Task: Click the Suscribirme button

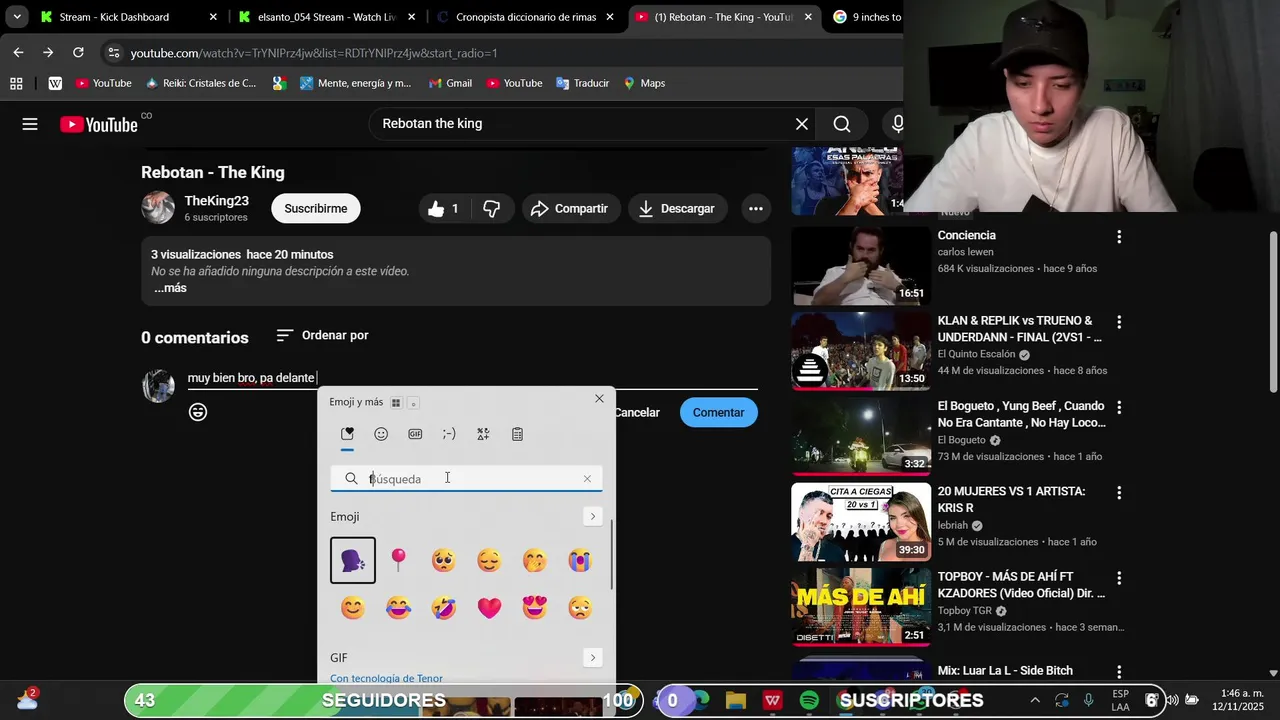Action: [x=316, y=208]
